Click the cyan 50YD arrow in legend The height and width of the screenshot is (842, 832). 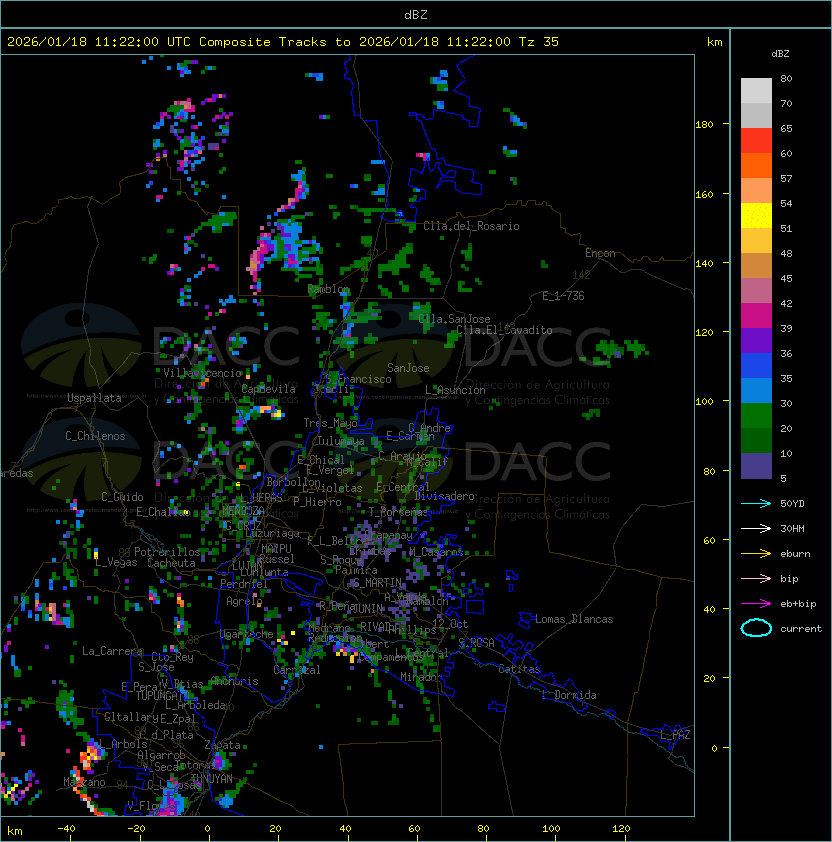(x=756, y=503)
